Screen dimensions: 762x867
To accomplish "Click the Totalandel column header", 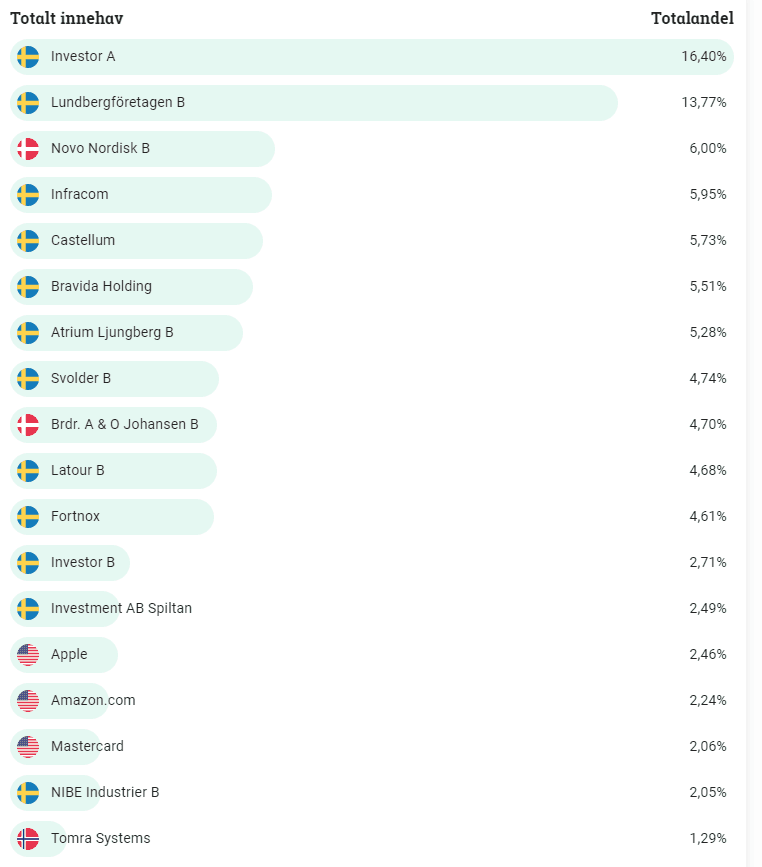I will point(692,18).
